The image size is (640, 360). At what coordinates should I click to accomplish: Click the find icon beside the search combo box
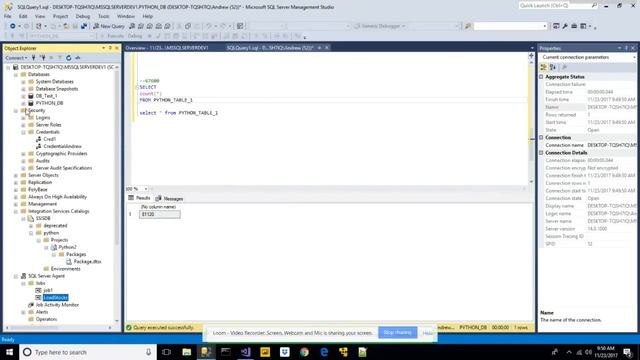pos(468,26)
